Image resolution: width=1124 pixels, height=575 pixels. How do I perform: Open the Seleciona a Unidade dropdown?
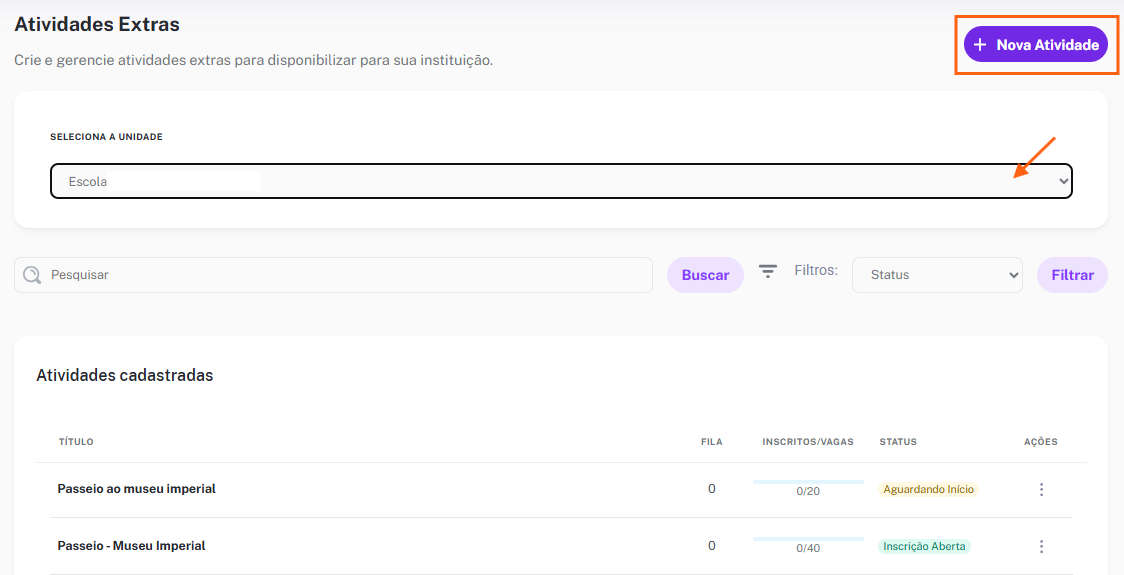point(561,181)
